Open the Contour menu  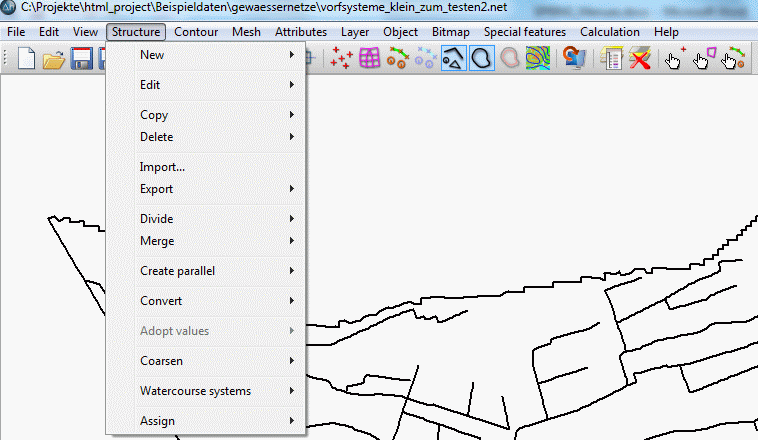tap(196, 32)
